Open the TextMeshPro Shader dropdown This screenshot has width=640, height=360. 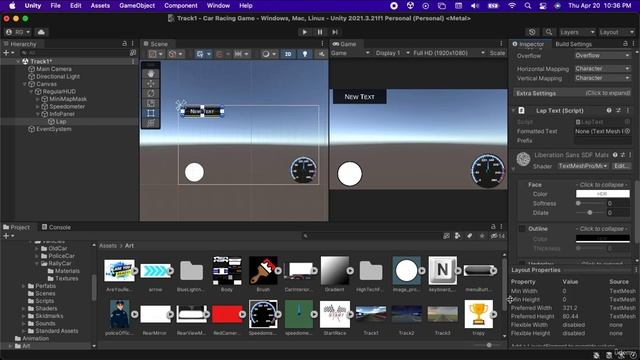tap(583, 166)
